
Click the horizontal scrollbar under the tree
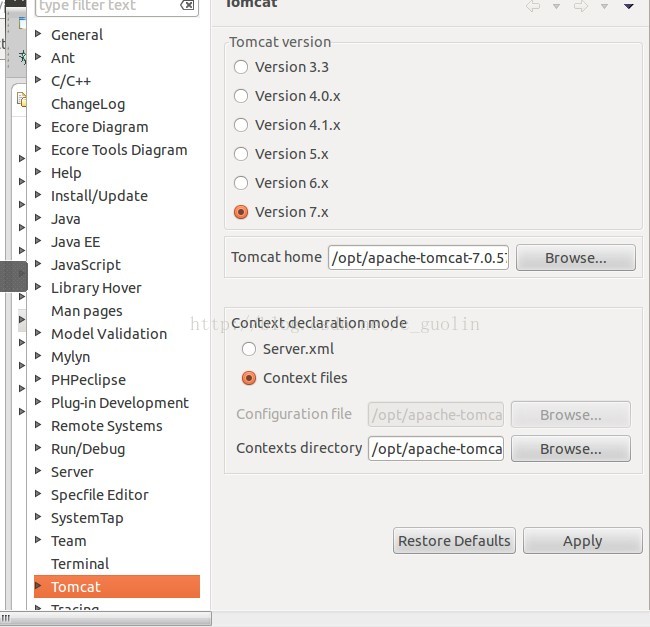tap(106, 618)
